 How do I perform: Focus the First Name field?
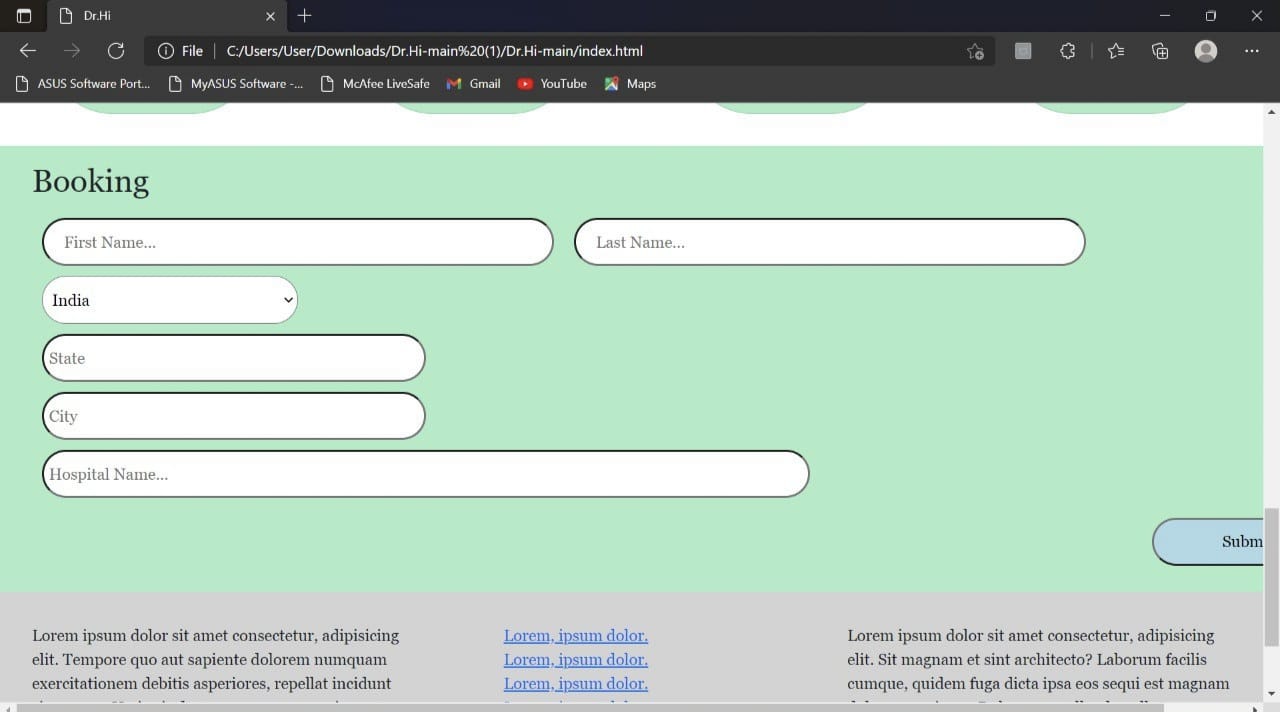coord(298,242)
